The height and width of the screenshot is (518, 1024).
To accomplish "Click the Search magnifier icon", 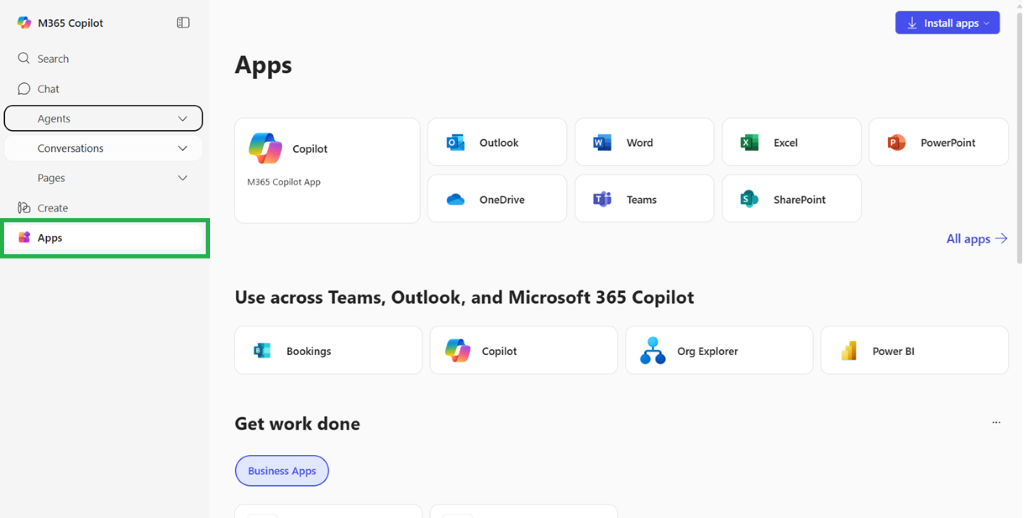I will (x=24, y=59).
